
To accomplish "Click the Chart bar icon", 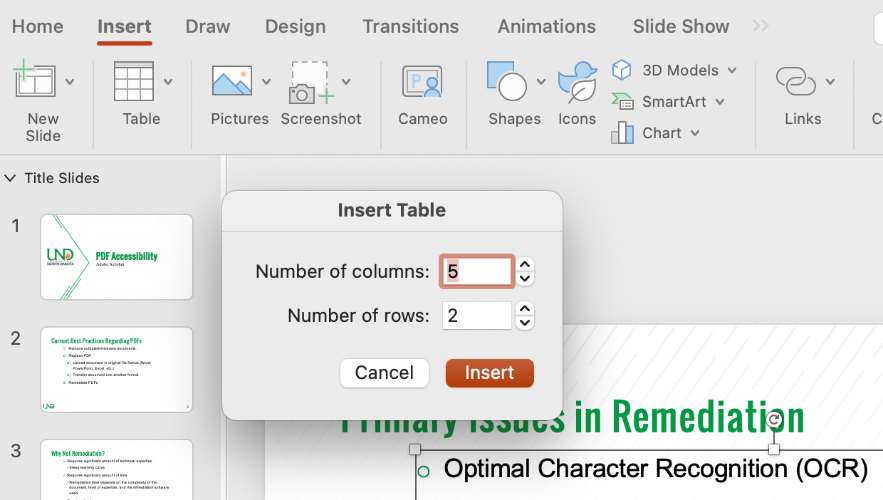I will pos(622,133).
